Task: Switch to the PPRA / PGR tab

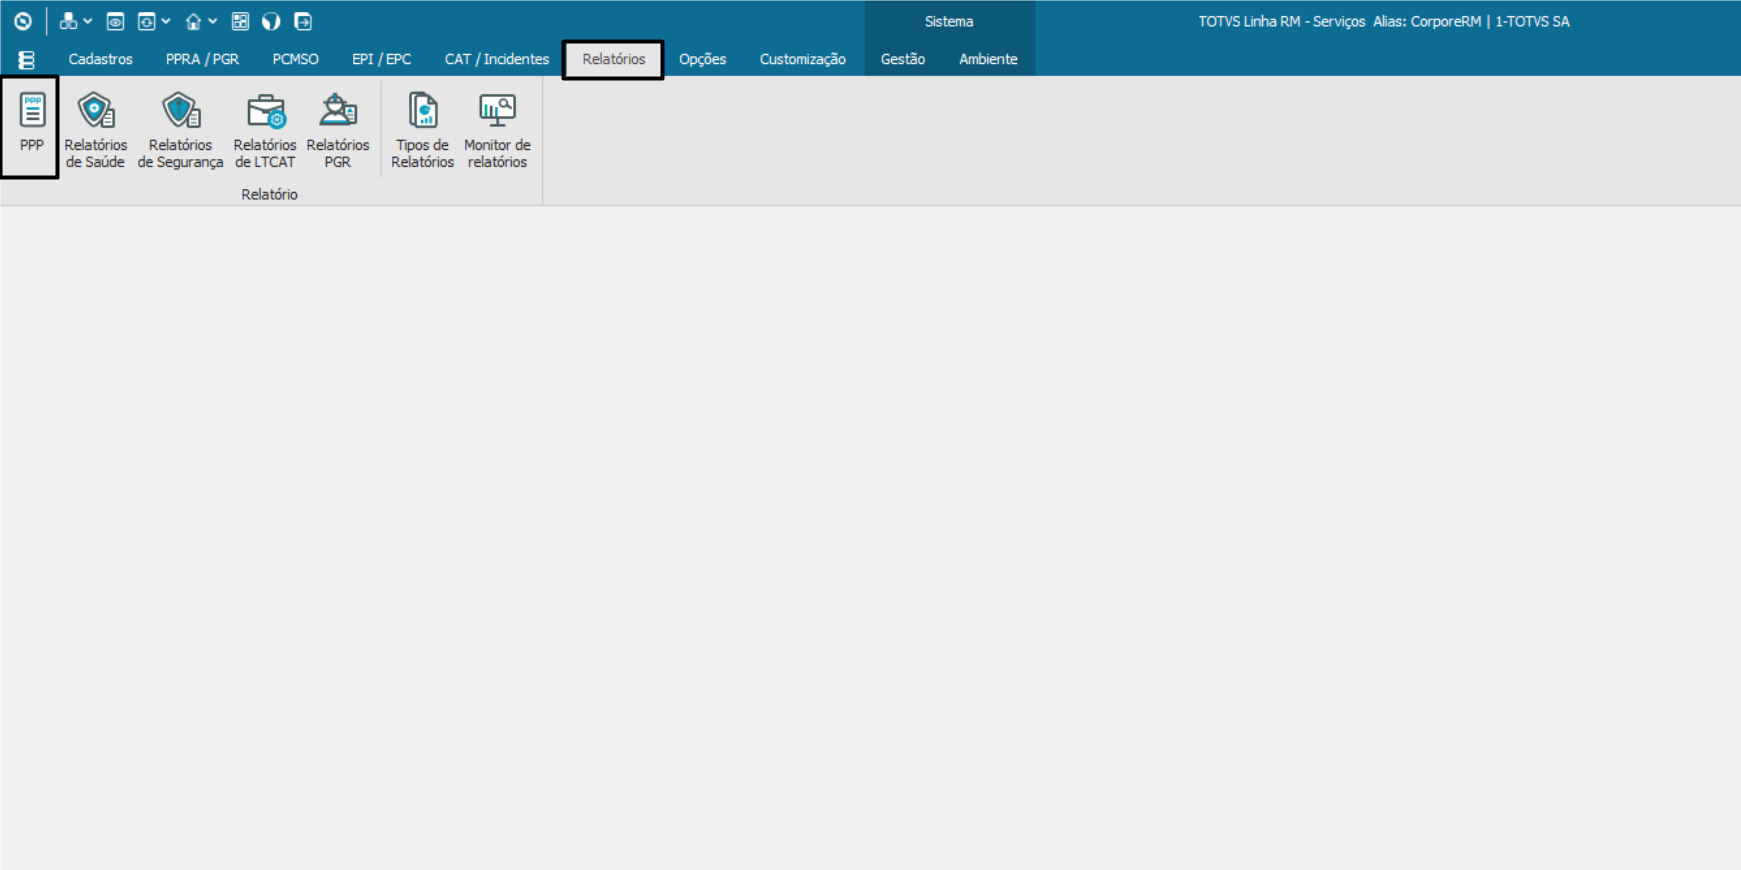Action: pos(202,59)
